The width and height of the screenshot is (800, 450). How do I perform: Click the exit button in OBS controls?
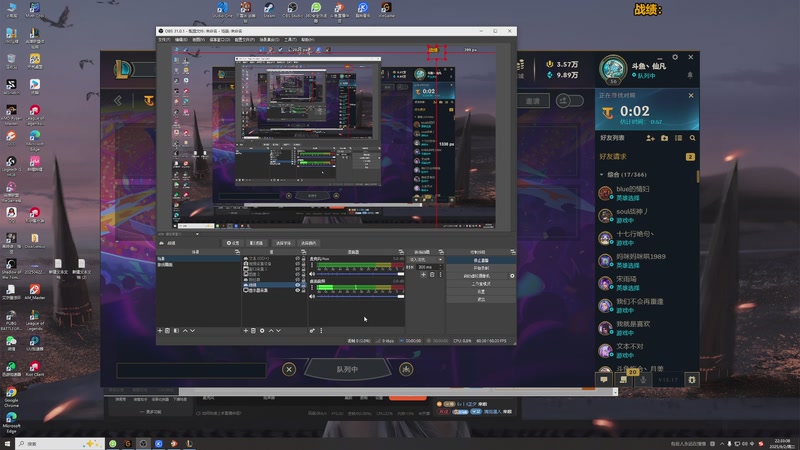coord(481,299)
